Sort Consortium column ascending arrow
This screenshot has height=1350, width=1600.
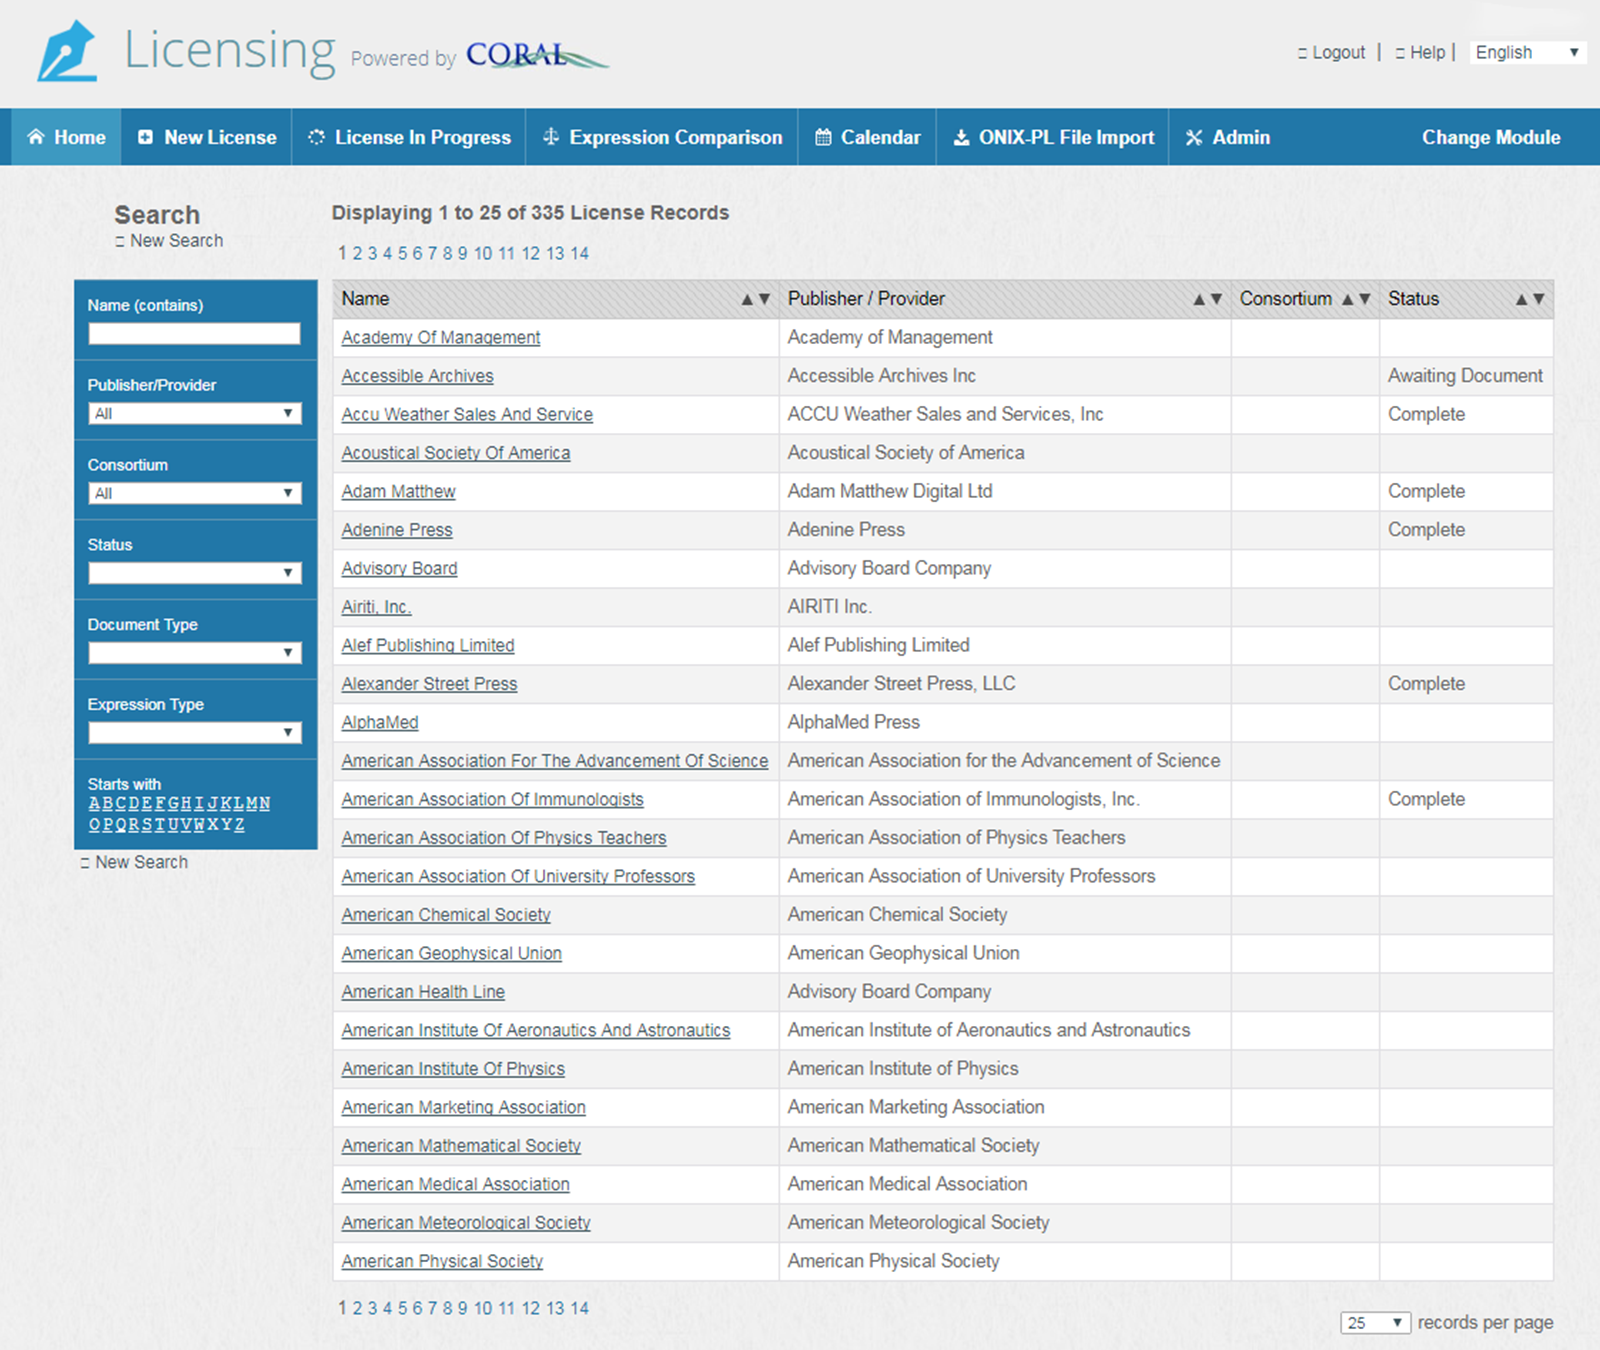(x=1347, y=299)
